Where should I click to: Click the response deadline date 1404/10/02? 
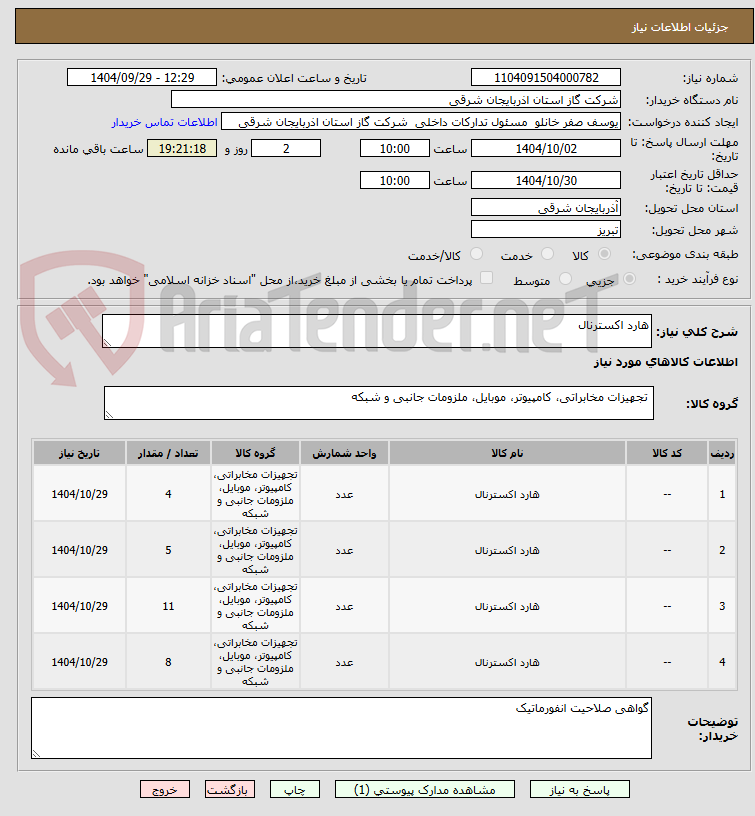point(546,149)
